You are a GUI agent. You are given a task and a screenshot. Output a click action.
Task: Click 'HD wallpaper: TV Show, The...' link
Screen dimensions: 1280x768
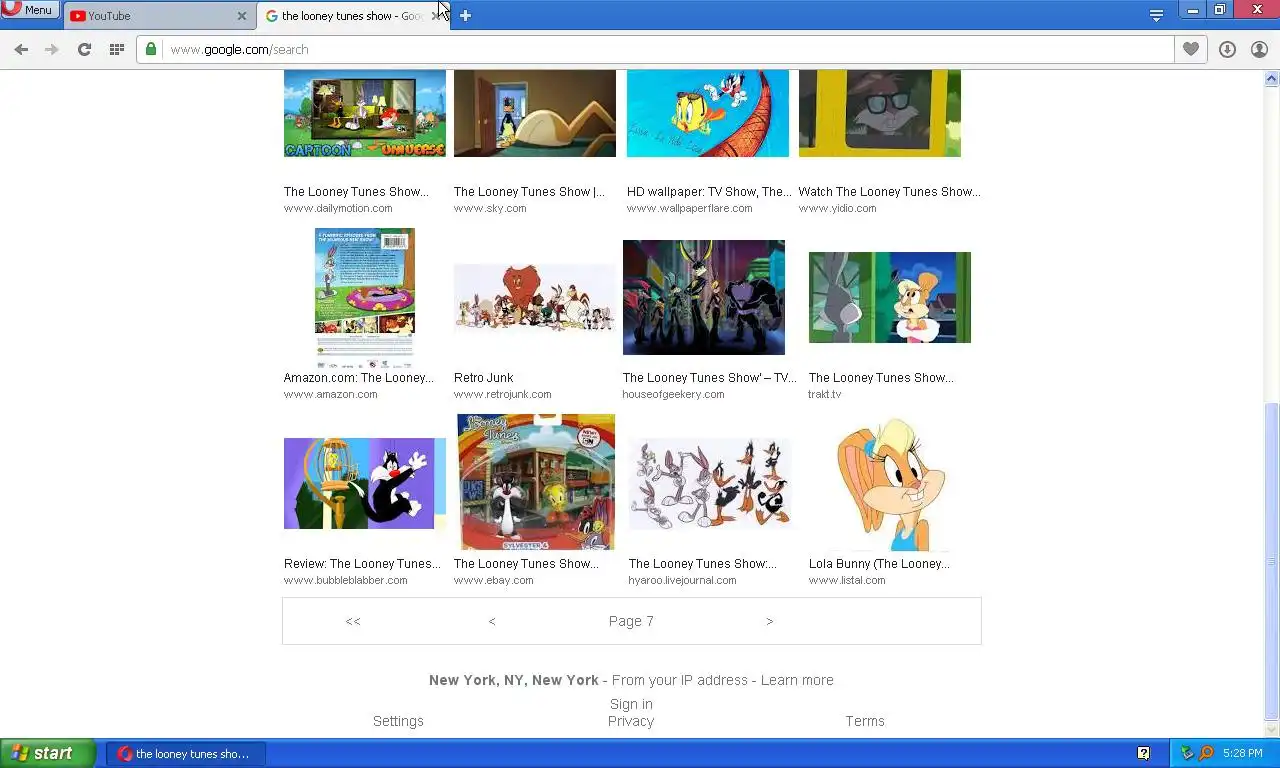709,192
